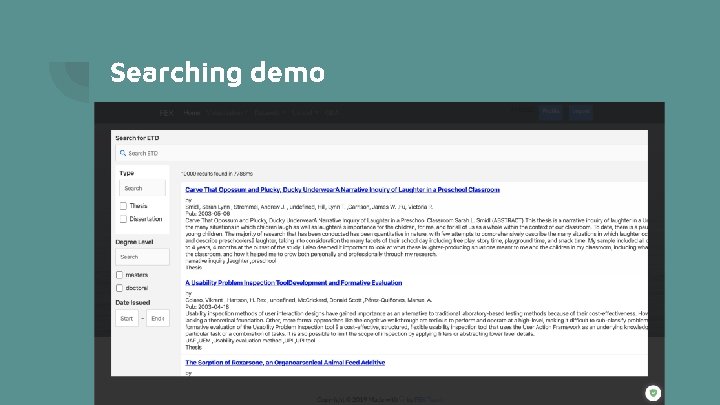
Task: Click the 'Date Issued' filter heading
Action: (133, 303)
